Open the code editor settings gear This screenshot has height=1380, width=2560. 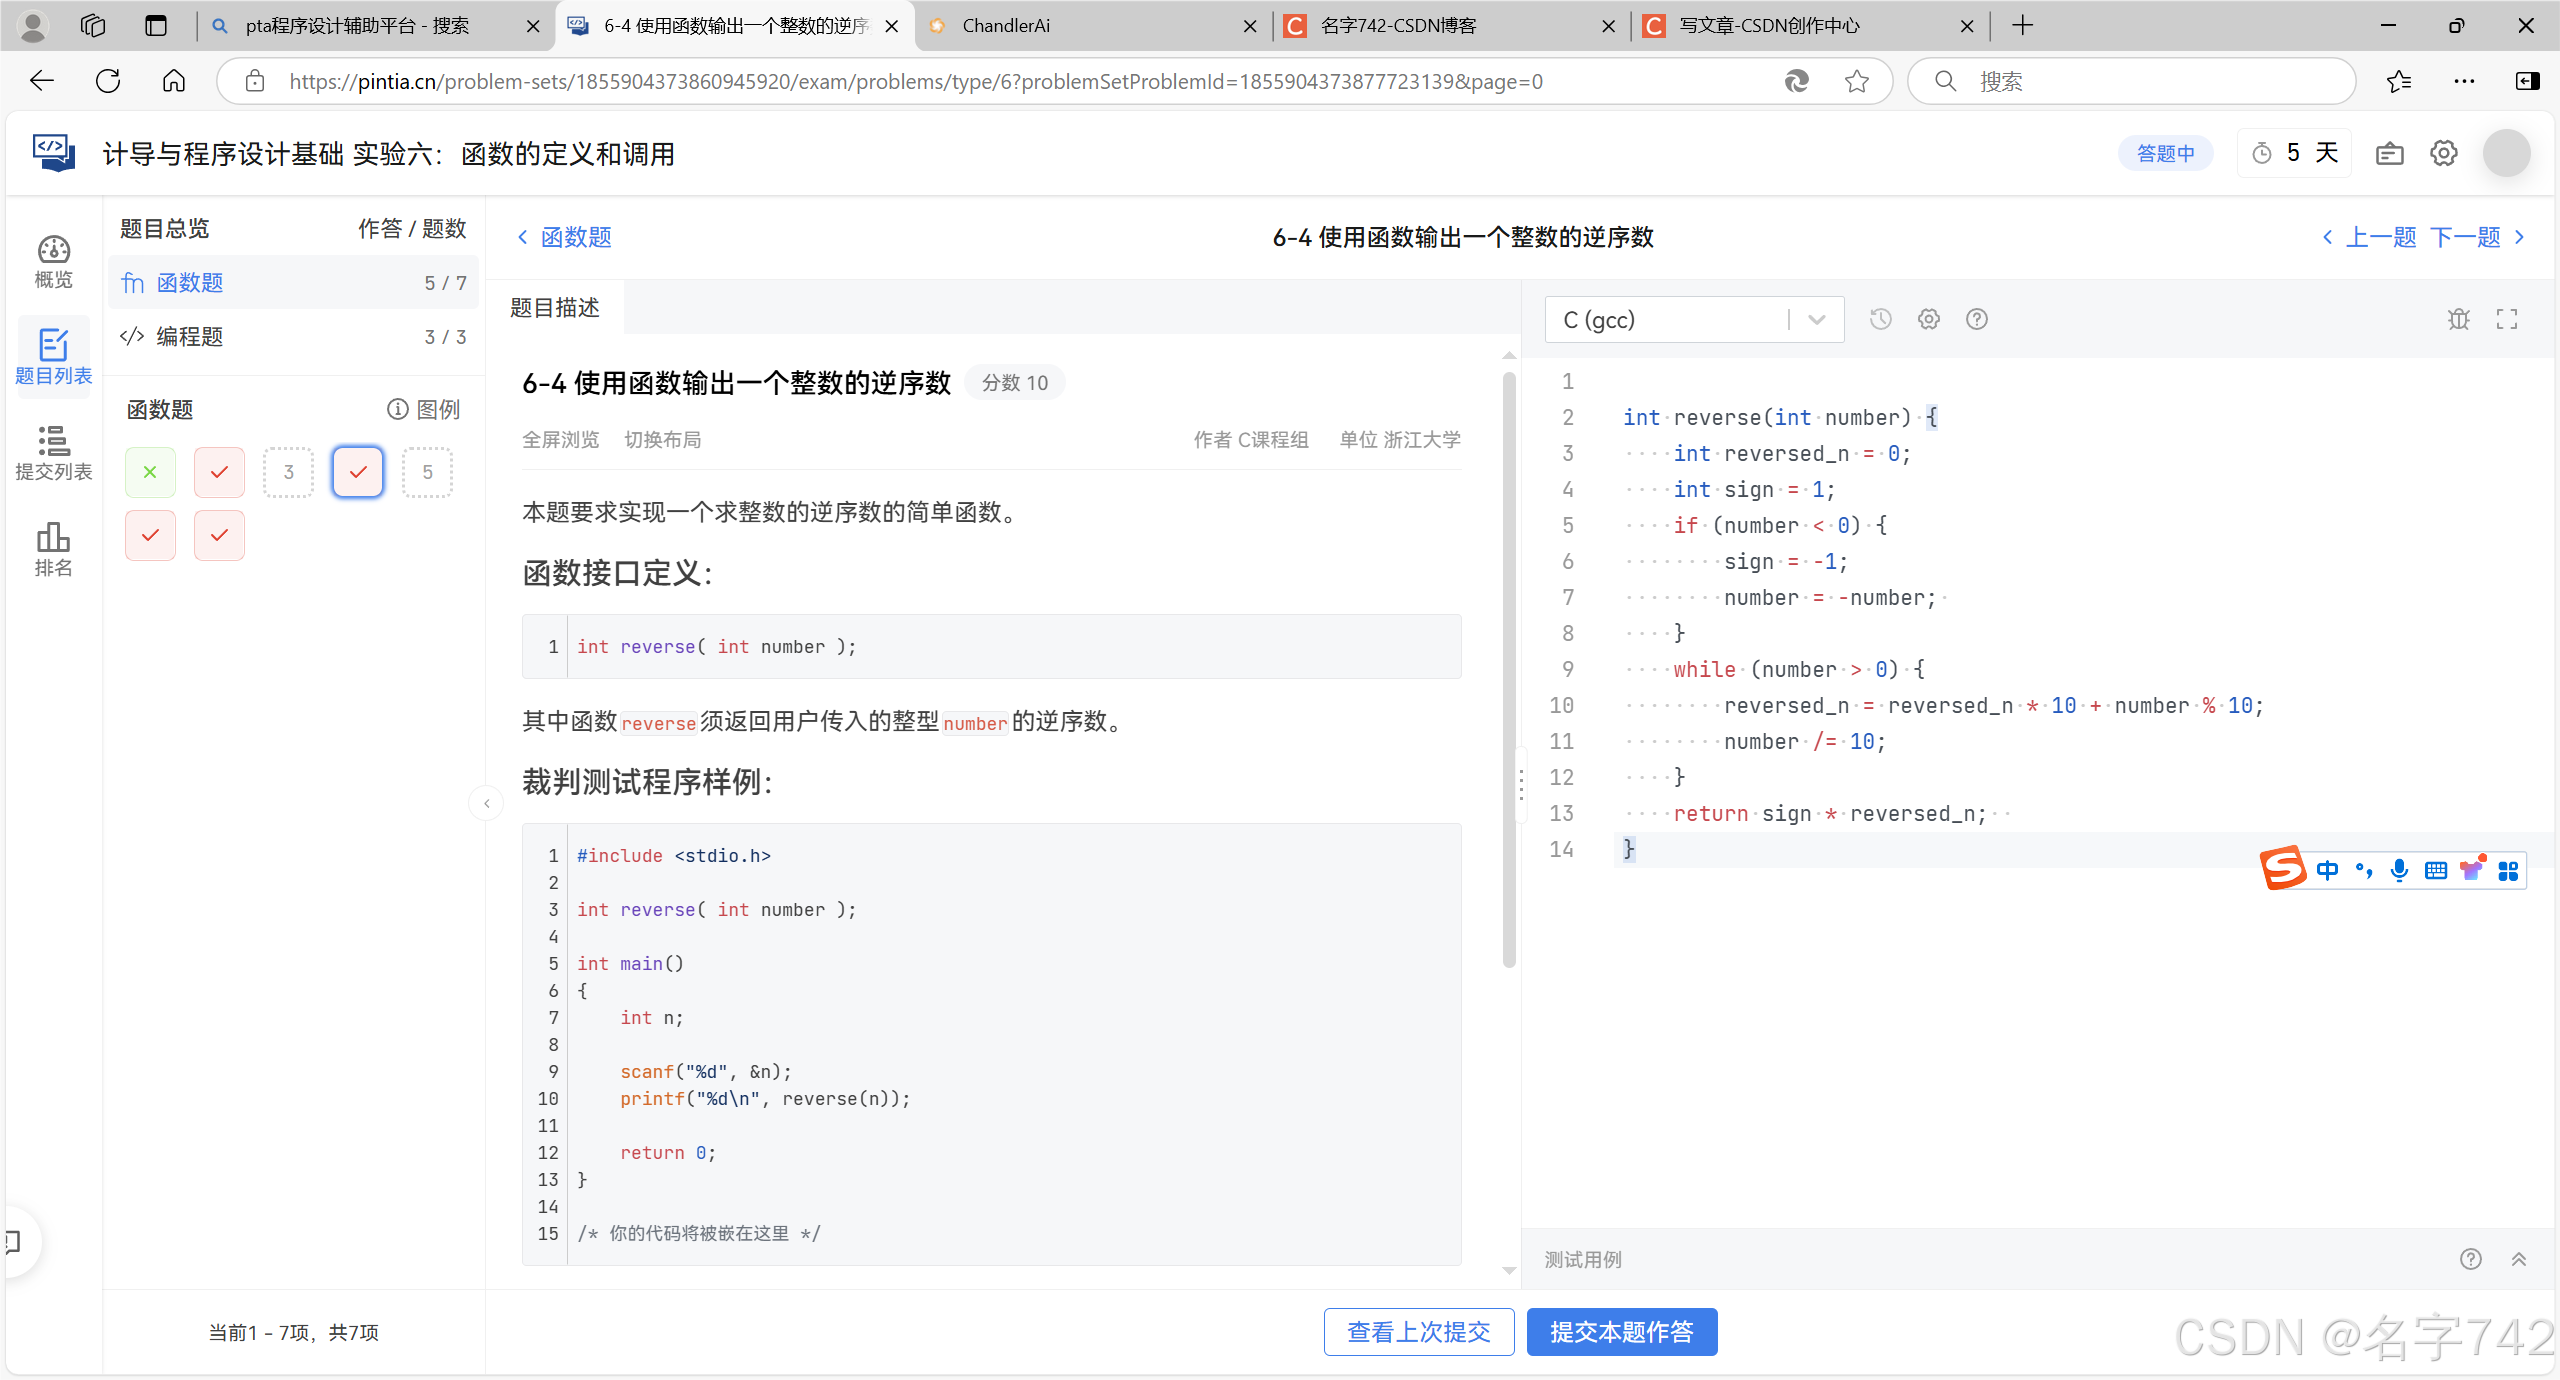1928,318
